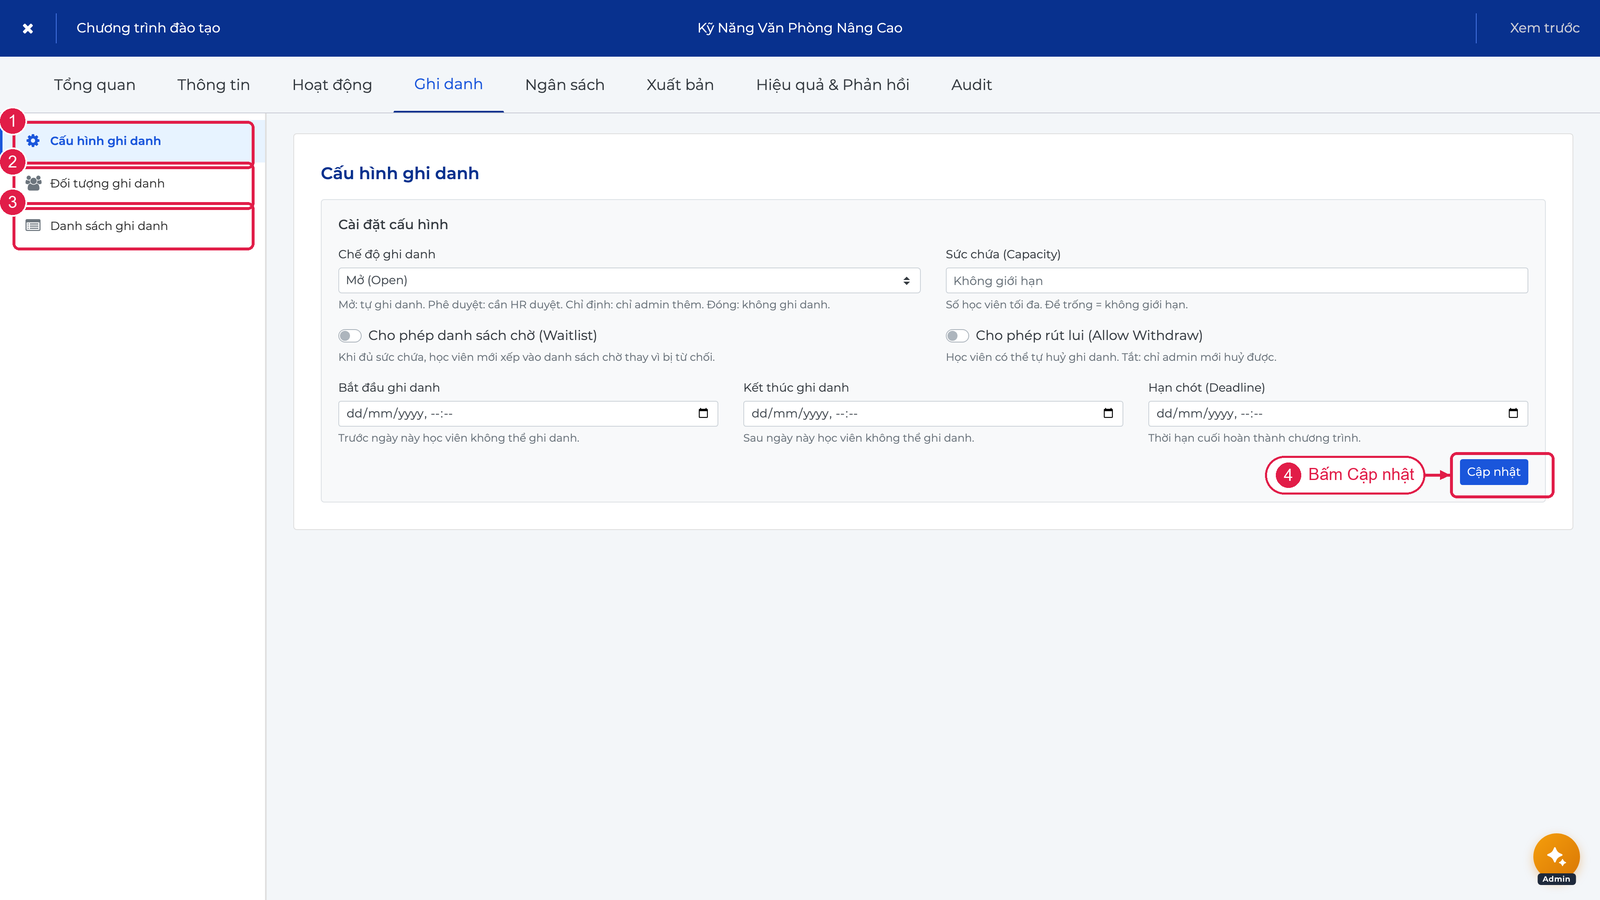
Task: Click the X close icon in header
Action: (28, 28)
